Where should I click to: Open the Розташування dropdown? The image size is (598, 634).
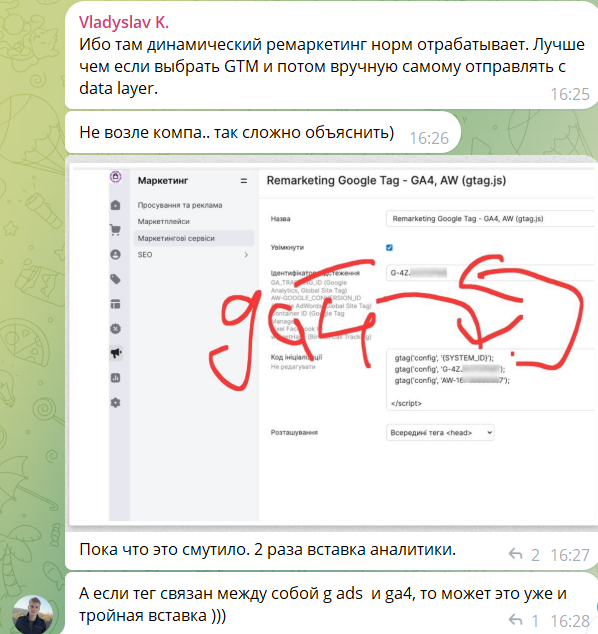[x=440, y=433]
